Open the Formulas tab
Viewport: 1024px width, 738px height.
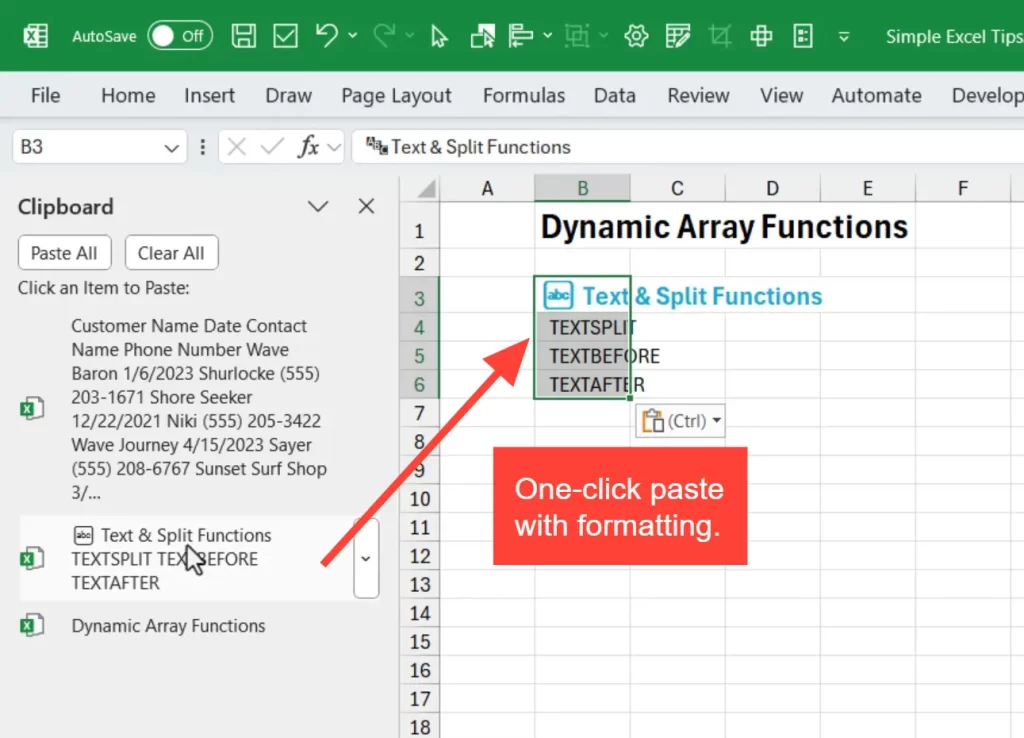point(524,95)
